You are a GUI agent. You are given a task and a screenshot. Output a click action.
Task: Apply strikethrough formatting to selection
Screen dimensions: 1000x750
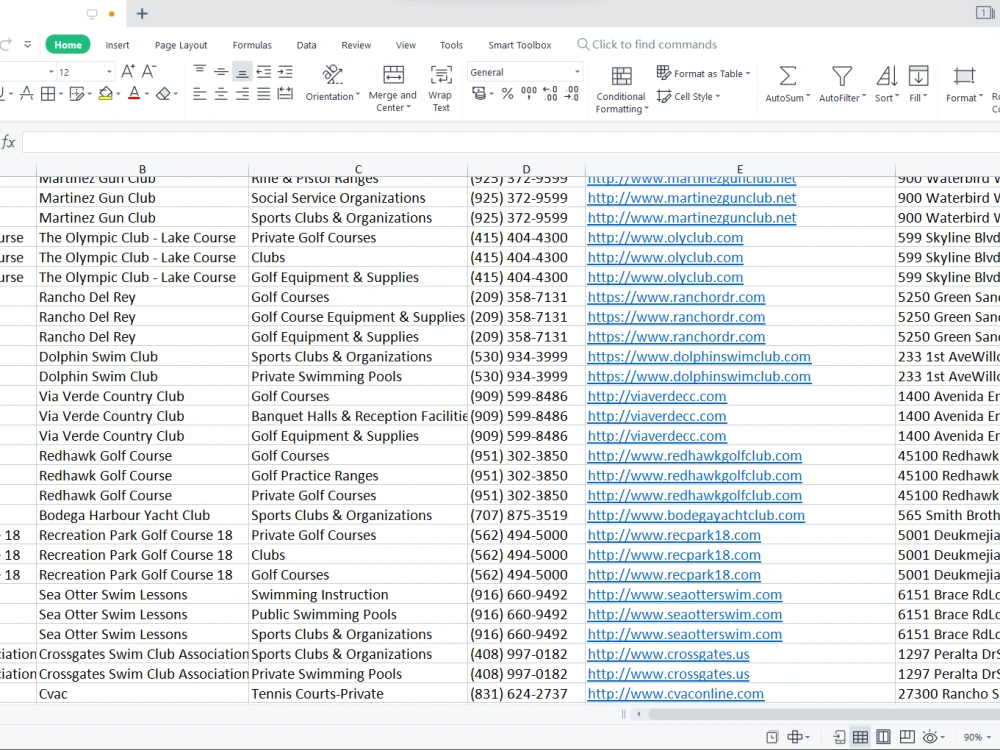click(x=27, y=94)
